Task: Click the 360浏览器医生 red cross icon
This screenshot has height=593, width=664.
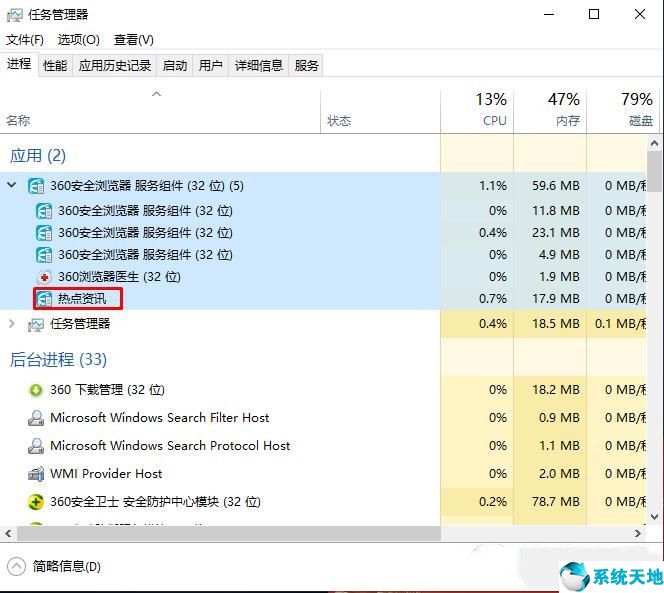Action: pyautogui.click(x=44, y=277)
